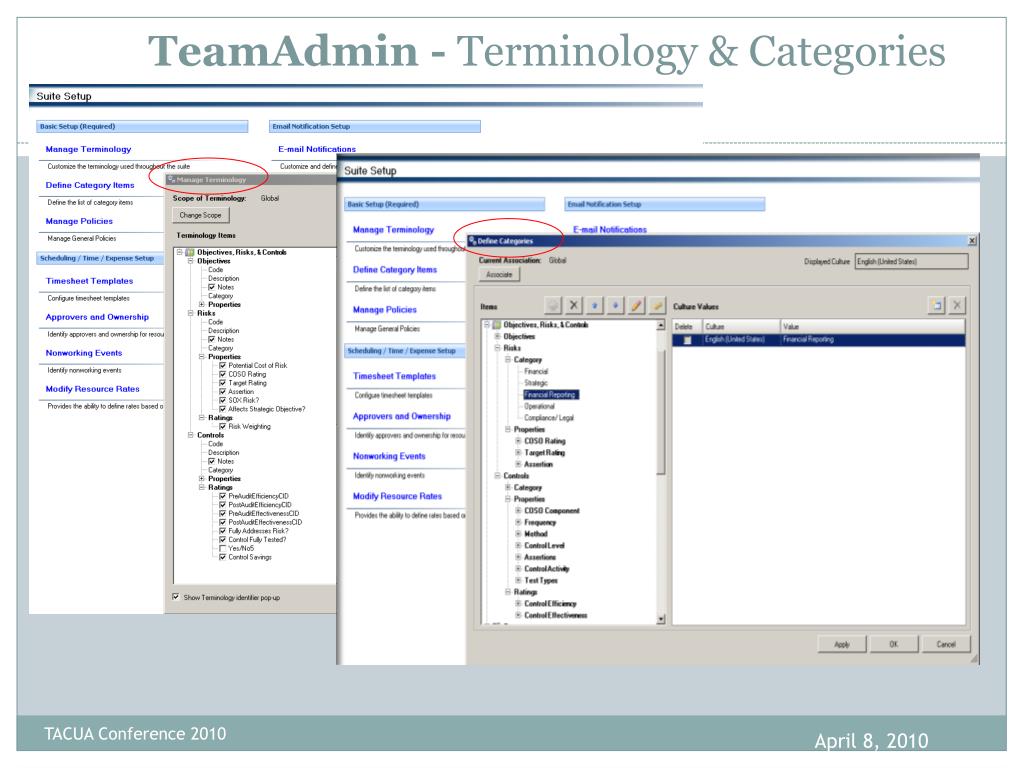Select Strategic in the category tree

pos(536,383)
